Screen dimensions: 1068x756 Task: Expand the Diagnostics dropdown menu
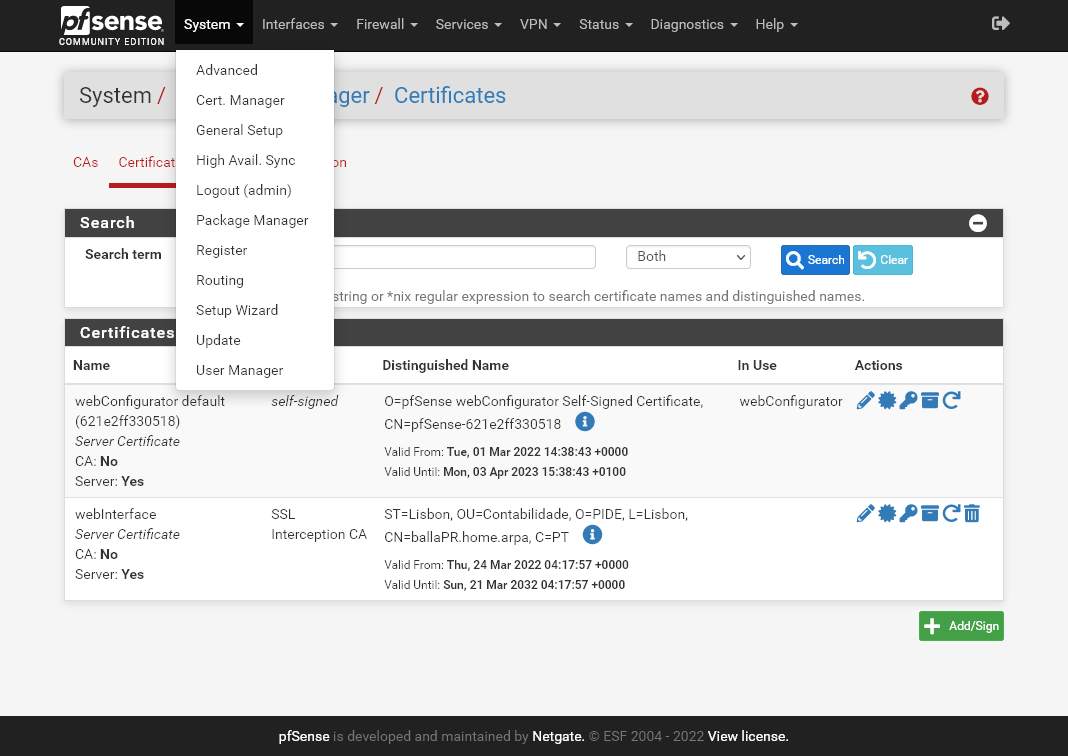tap(693, 24)
